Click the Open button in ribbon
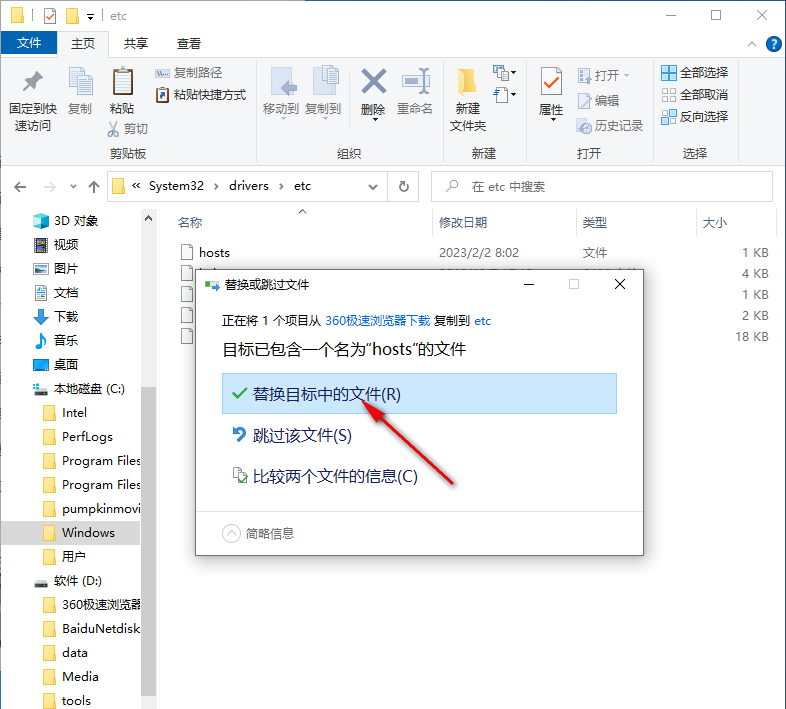This screenshot has width=786, height=709. point(604,76)
